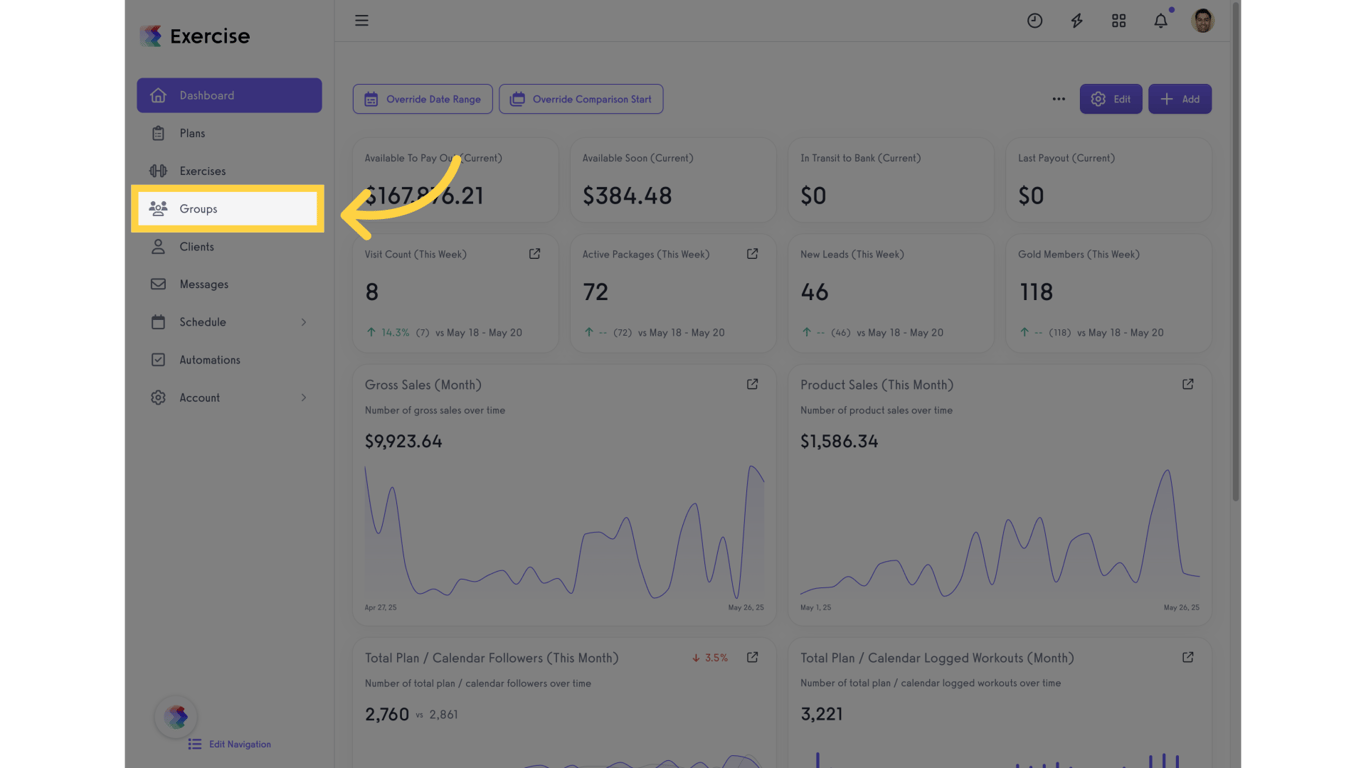
Task: Open Visit Count external link icon
Action: (x=535, y=254)
